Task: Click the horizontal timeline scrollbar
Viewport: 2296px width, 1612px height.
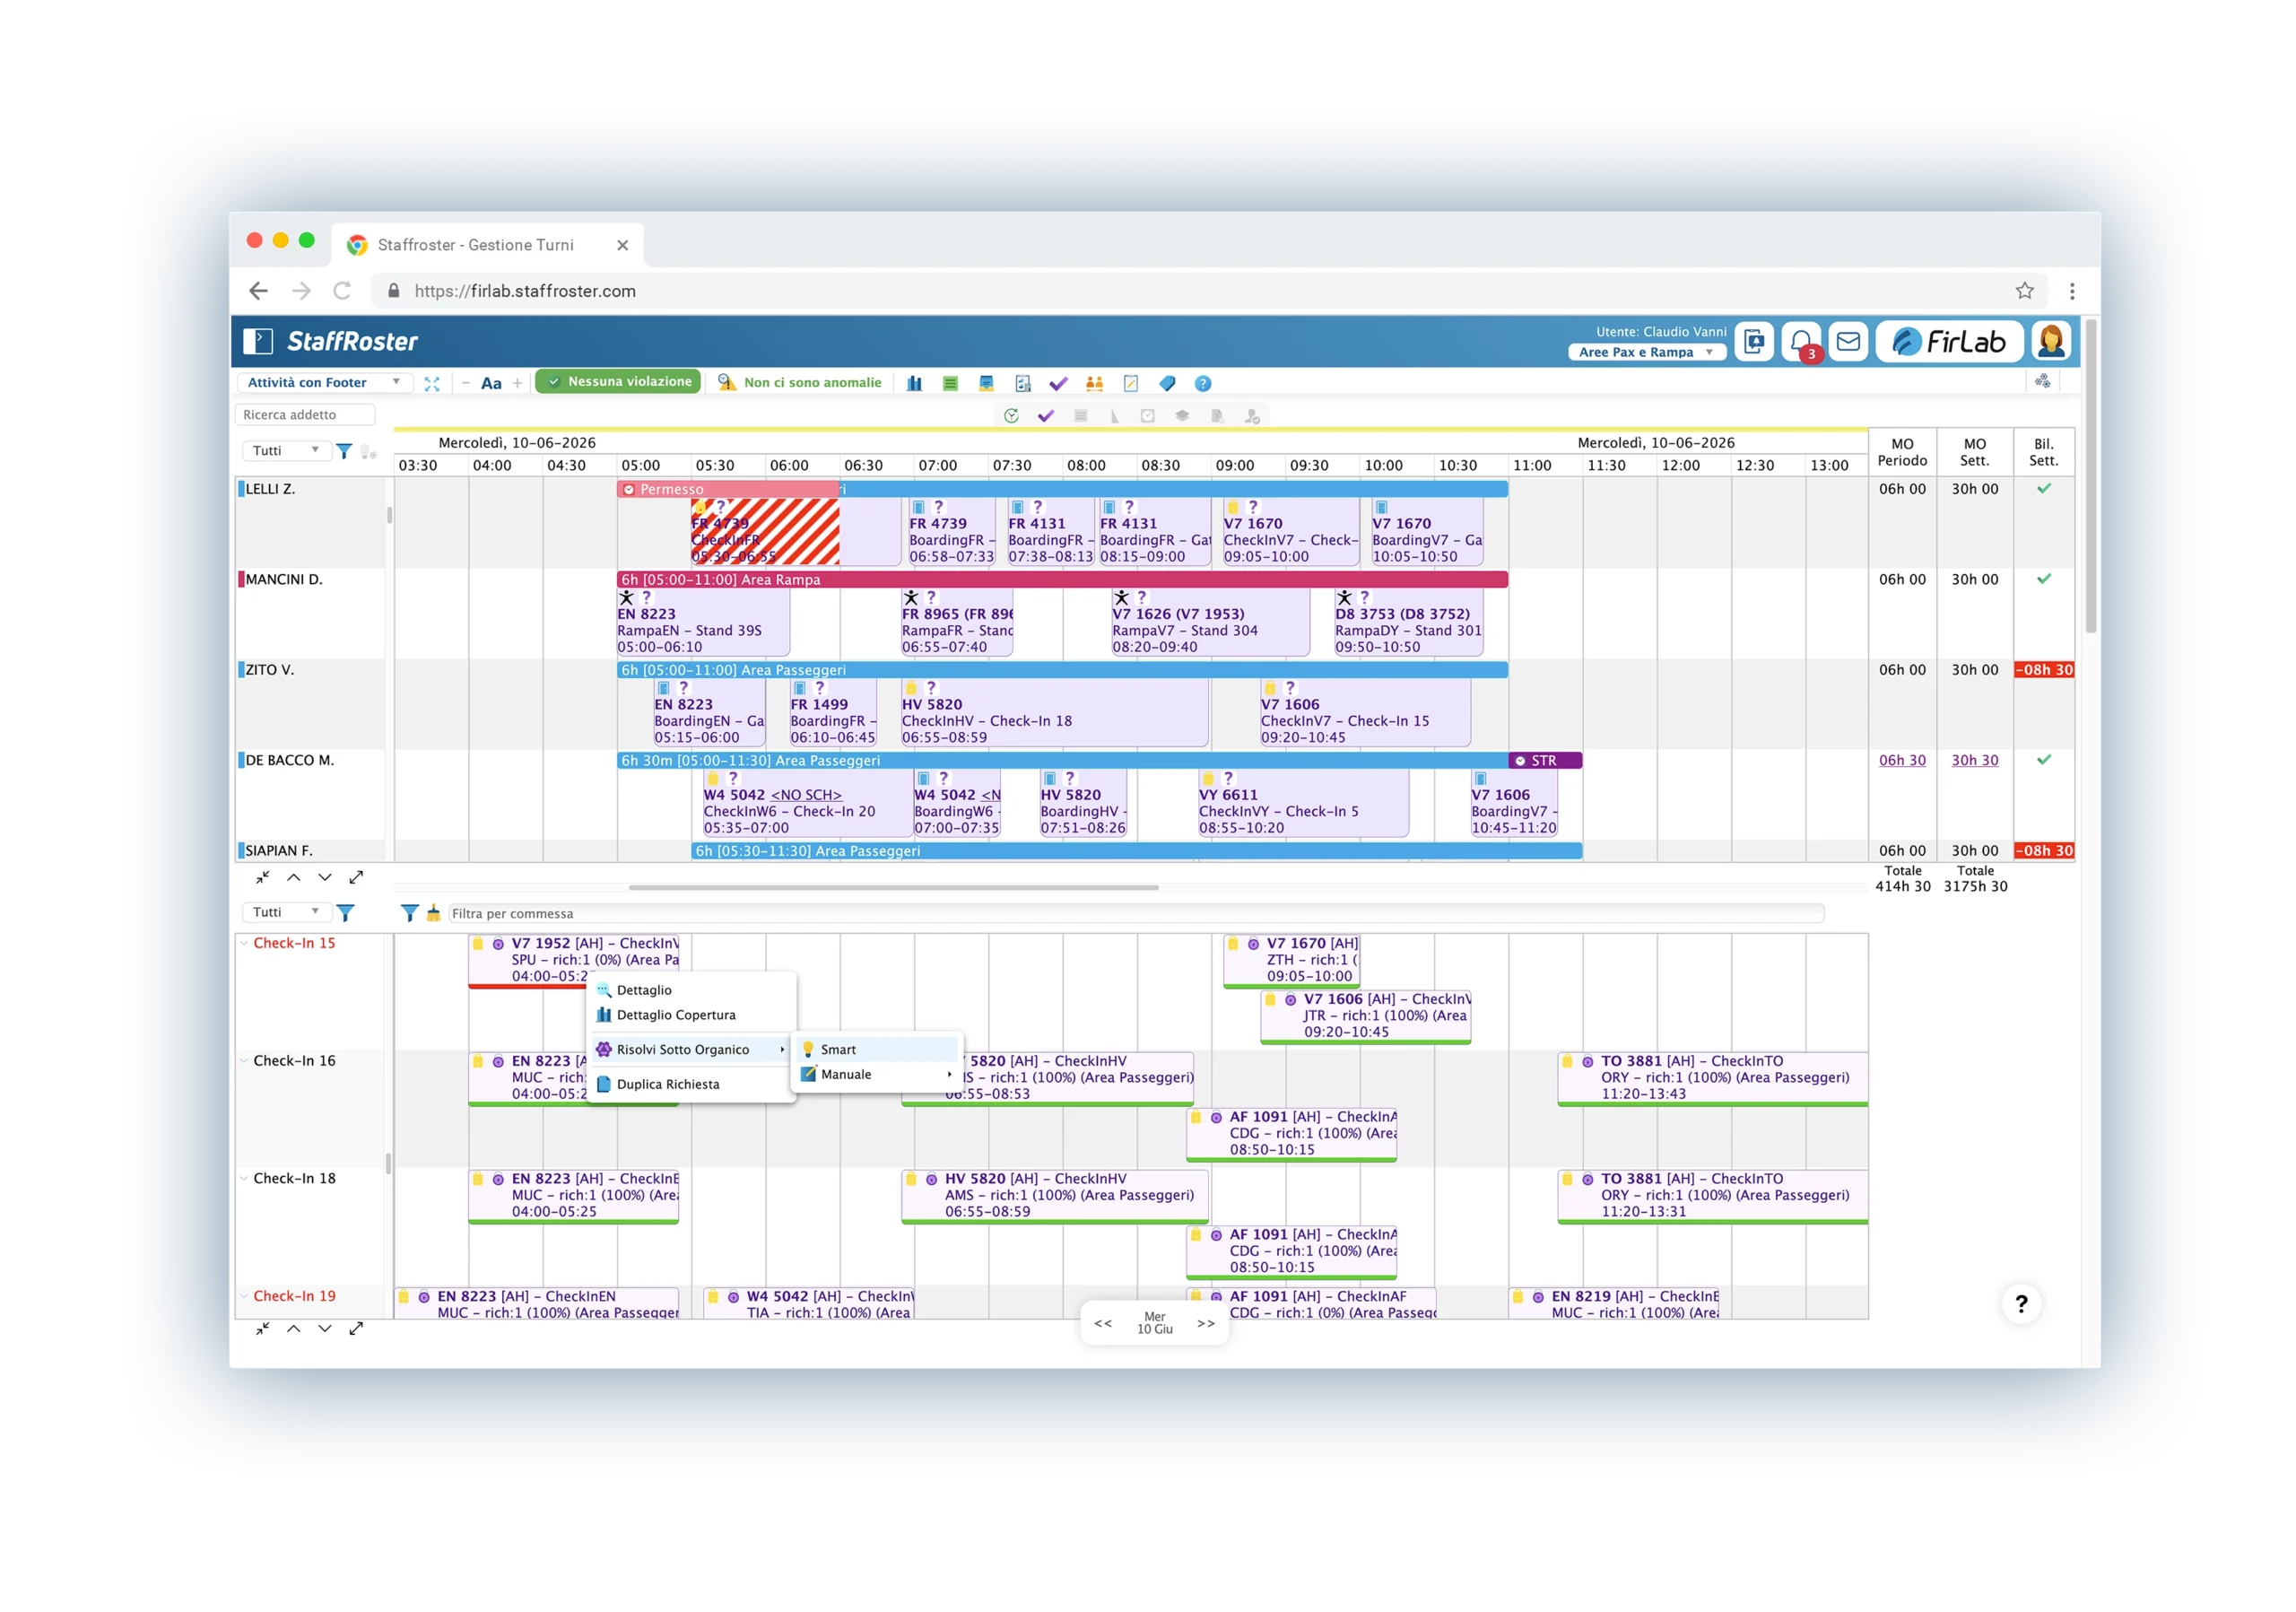Action: coord(893,887)
